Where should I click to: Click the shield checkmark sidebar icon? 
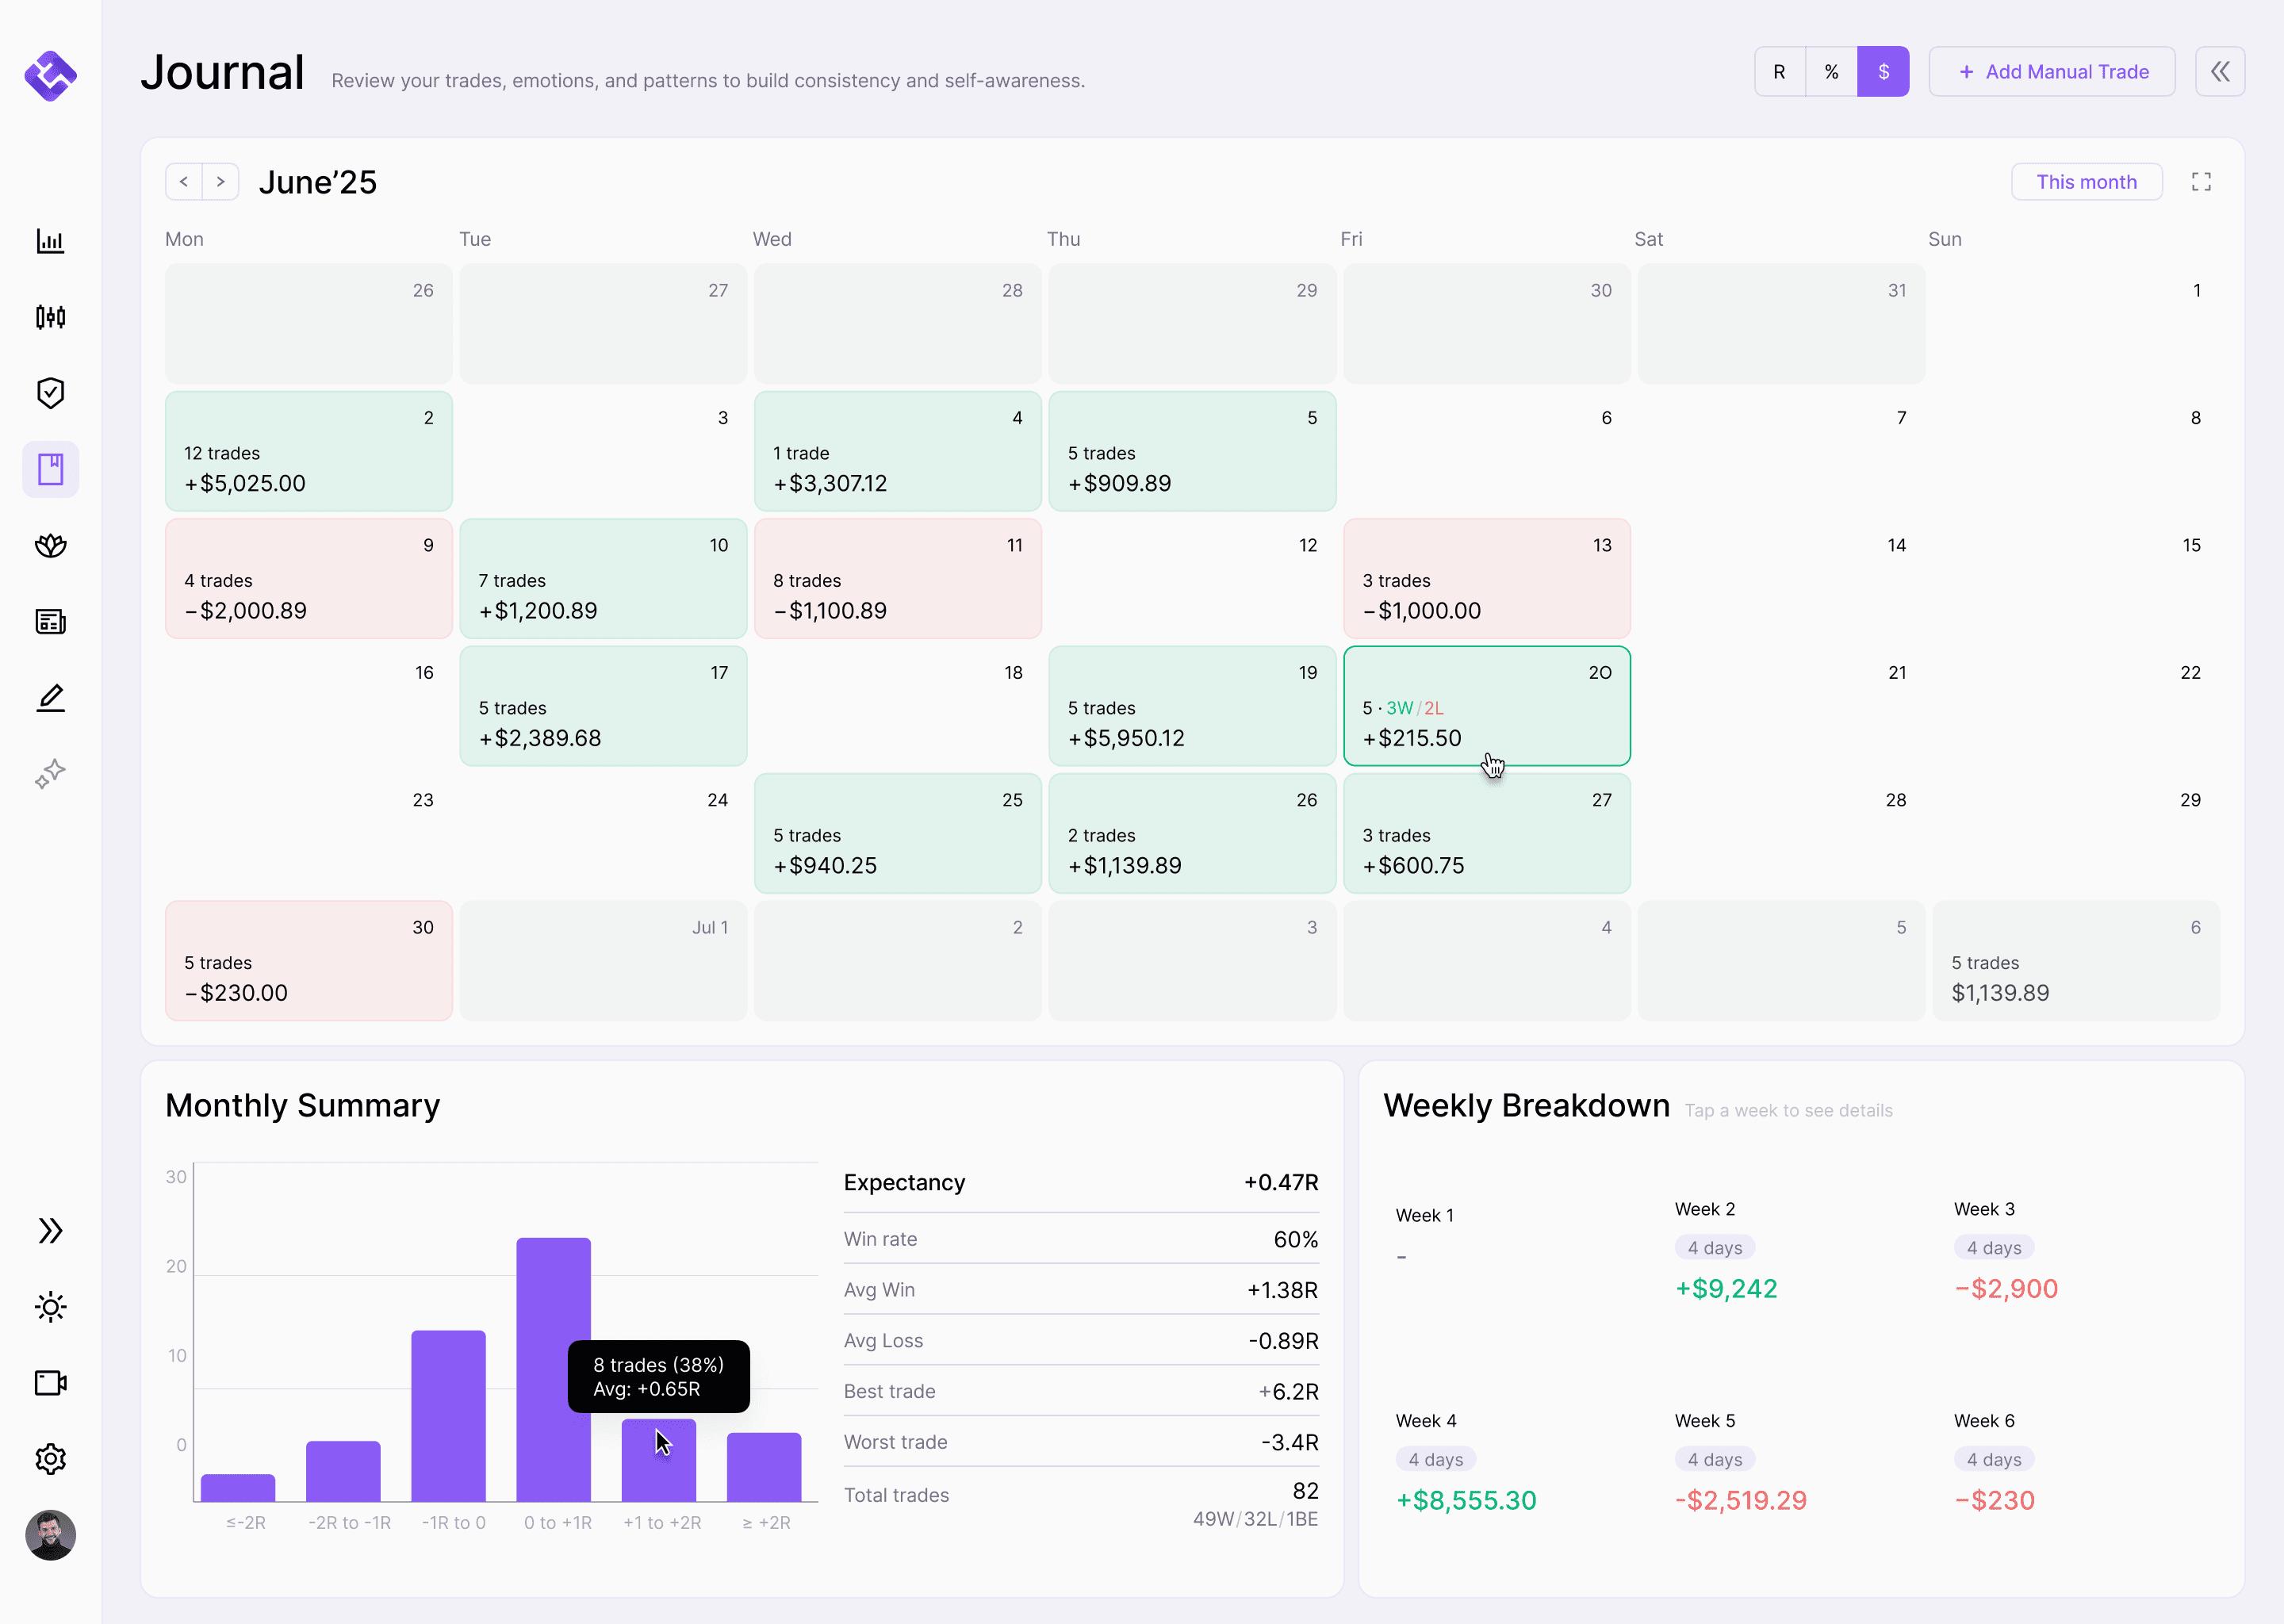[x=50, y=393]
